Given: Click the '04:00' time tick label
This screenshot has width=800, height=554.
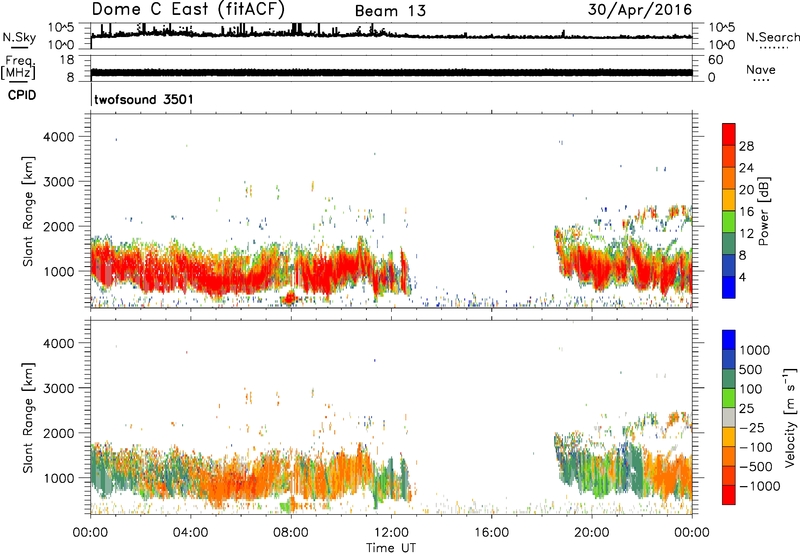Looking at the screenshot, I should point(190,533).
